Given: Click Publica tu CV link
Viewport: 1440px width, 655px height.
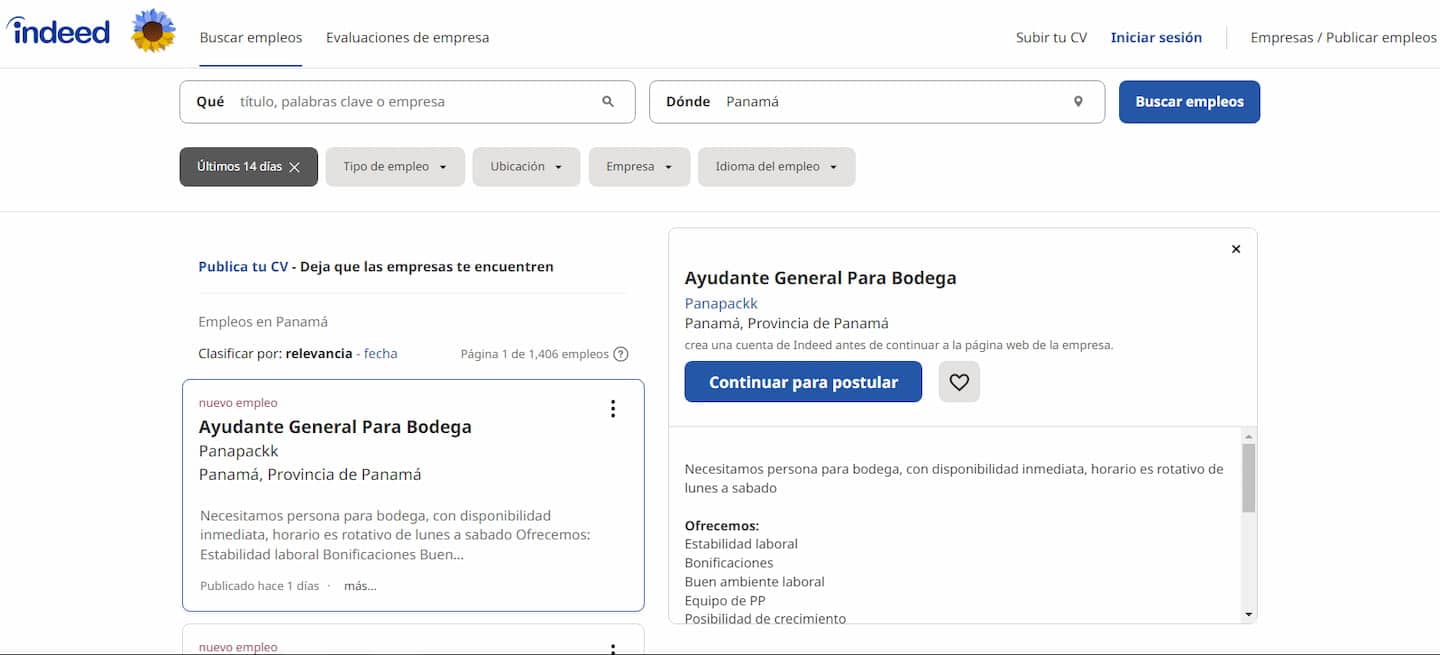Looking at the screenshot, I should coord(243,267).
